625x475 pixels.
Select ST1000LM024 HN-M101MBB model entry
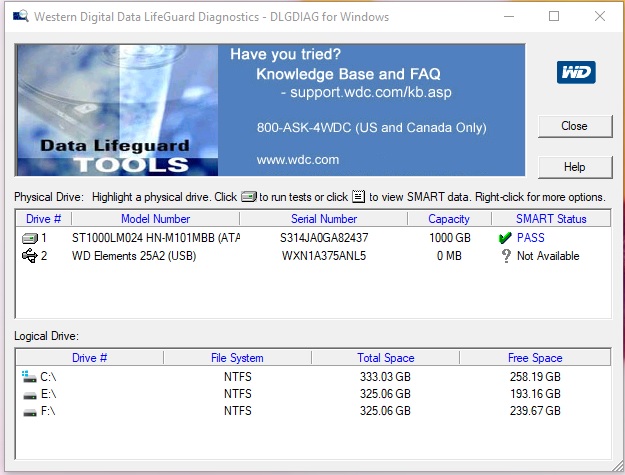156,238
